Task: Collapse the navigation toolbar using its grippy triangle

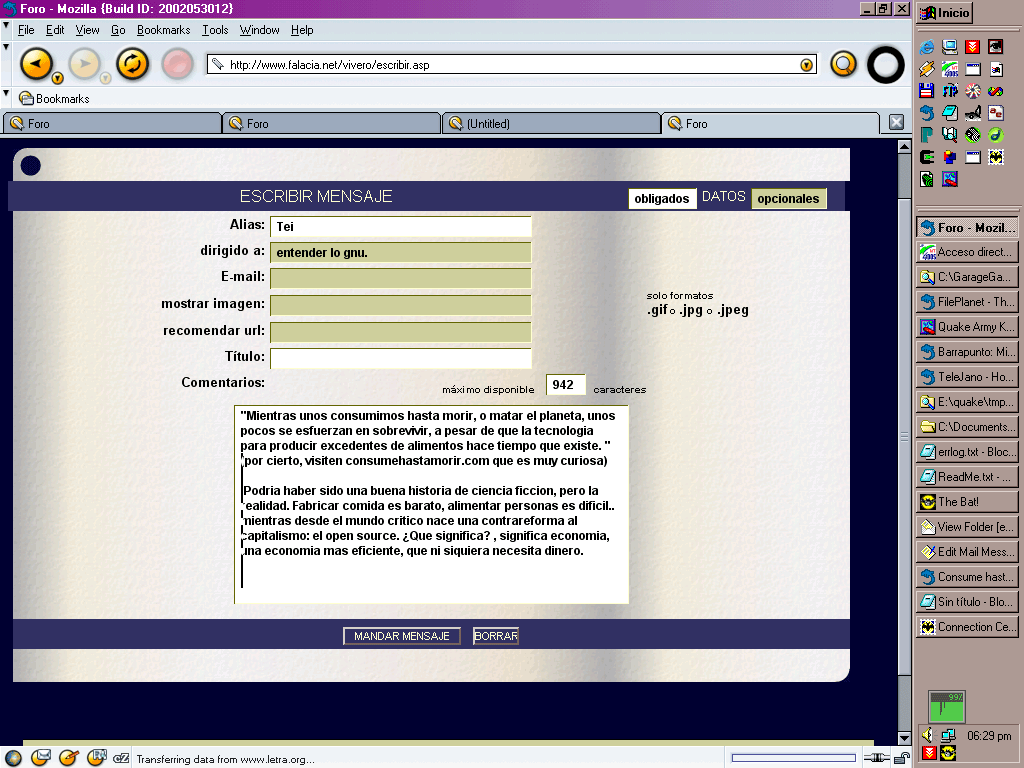Action: click(6, 48)
